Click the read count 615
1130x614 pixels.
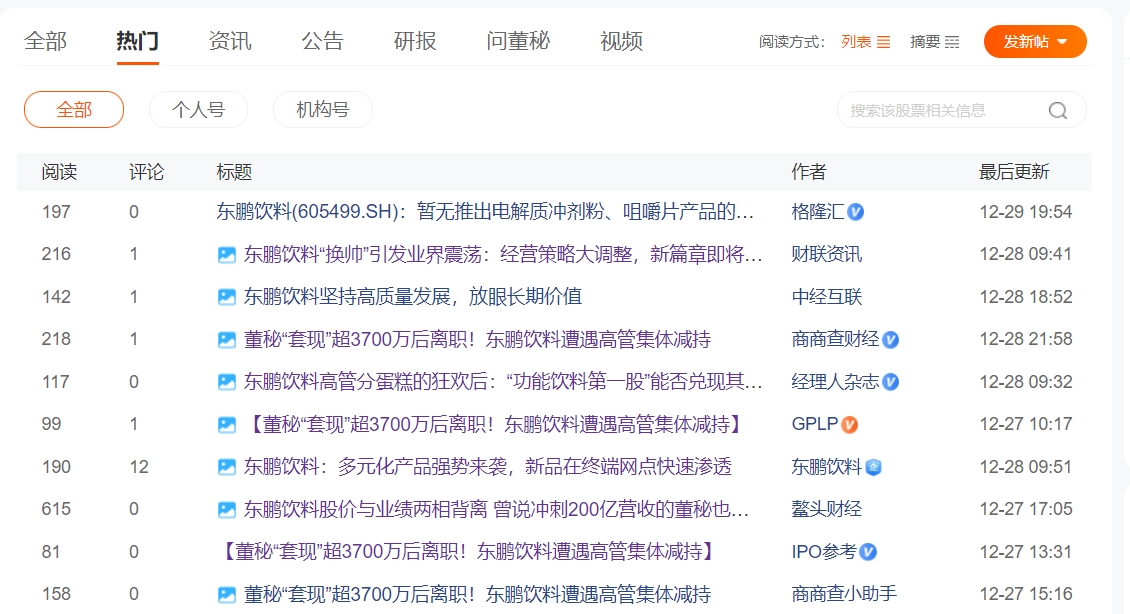point(56,510)
